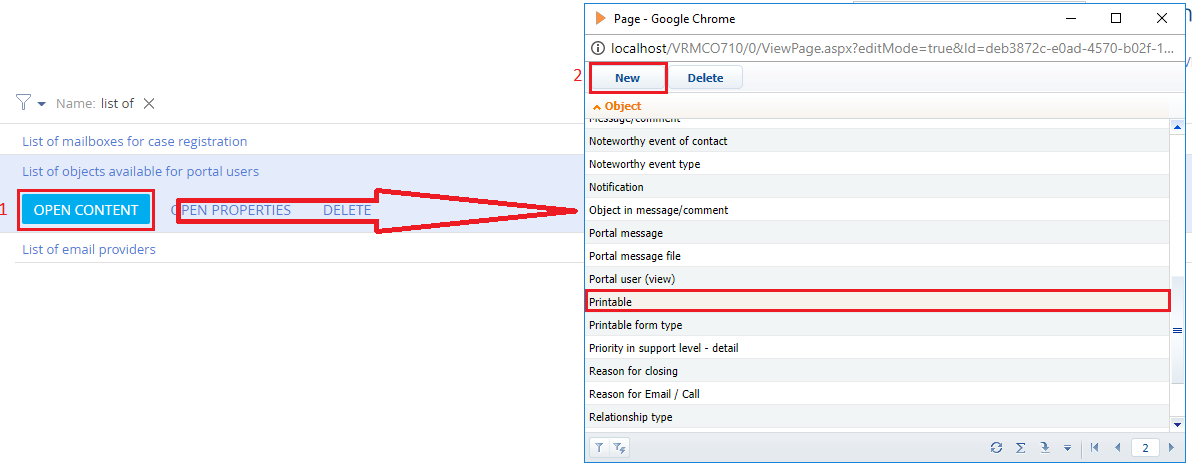
Task: Select the Portal message file row
Action: point(877,256)
